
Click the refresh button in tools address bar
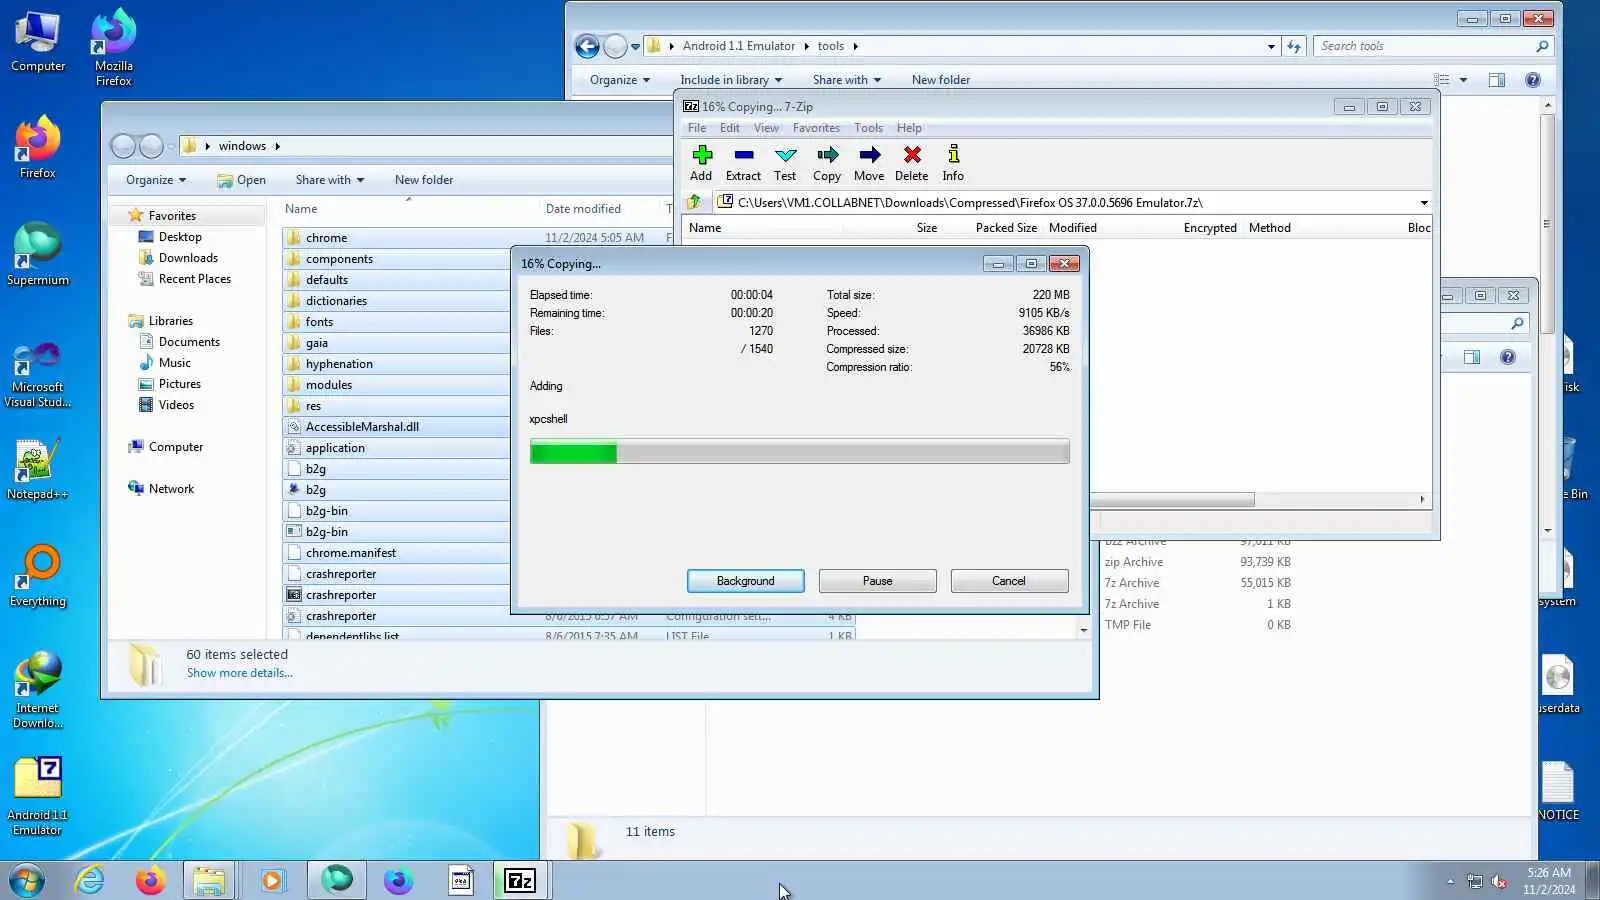tap(1294, 46)
